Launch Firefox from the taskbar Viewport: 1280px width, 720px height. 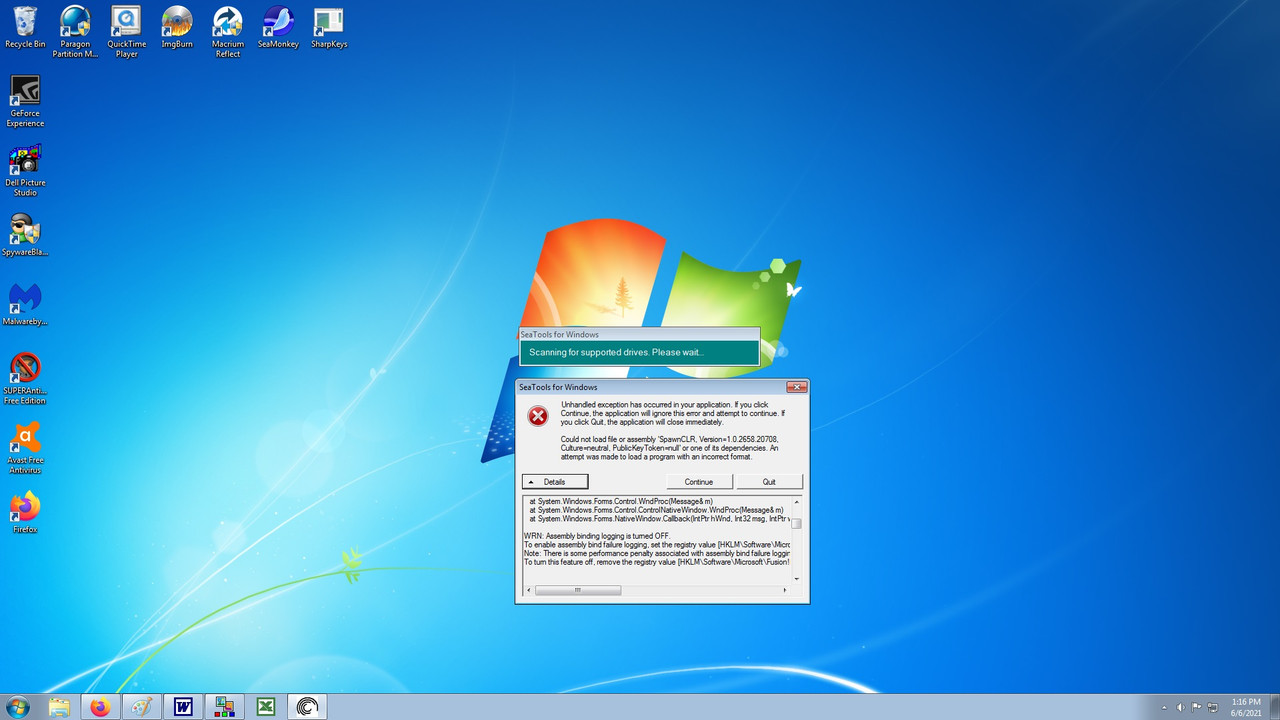100,707
